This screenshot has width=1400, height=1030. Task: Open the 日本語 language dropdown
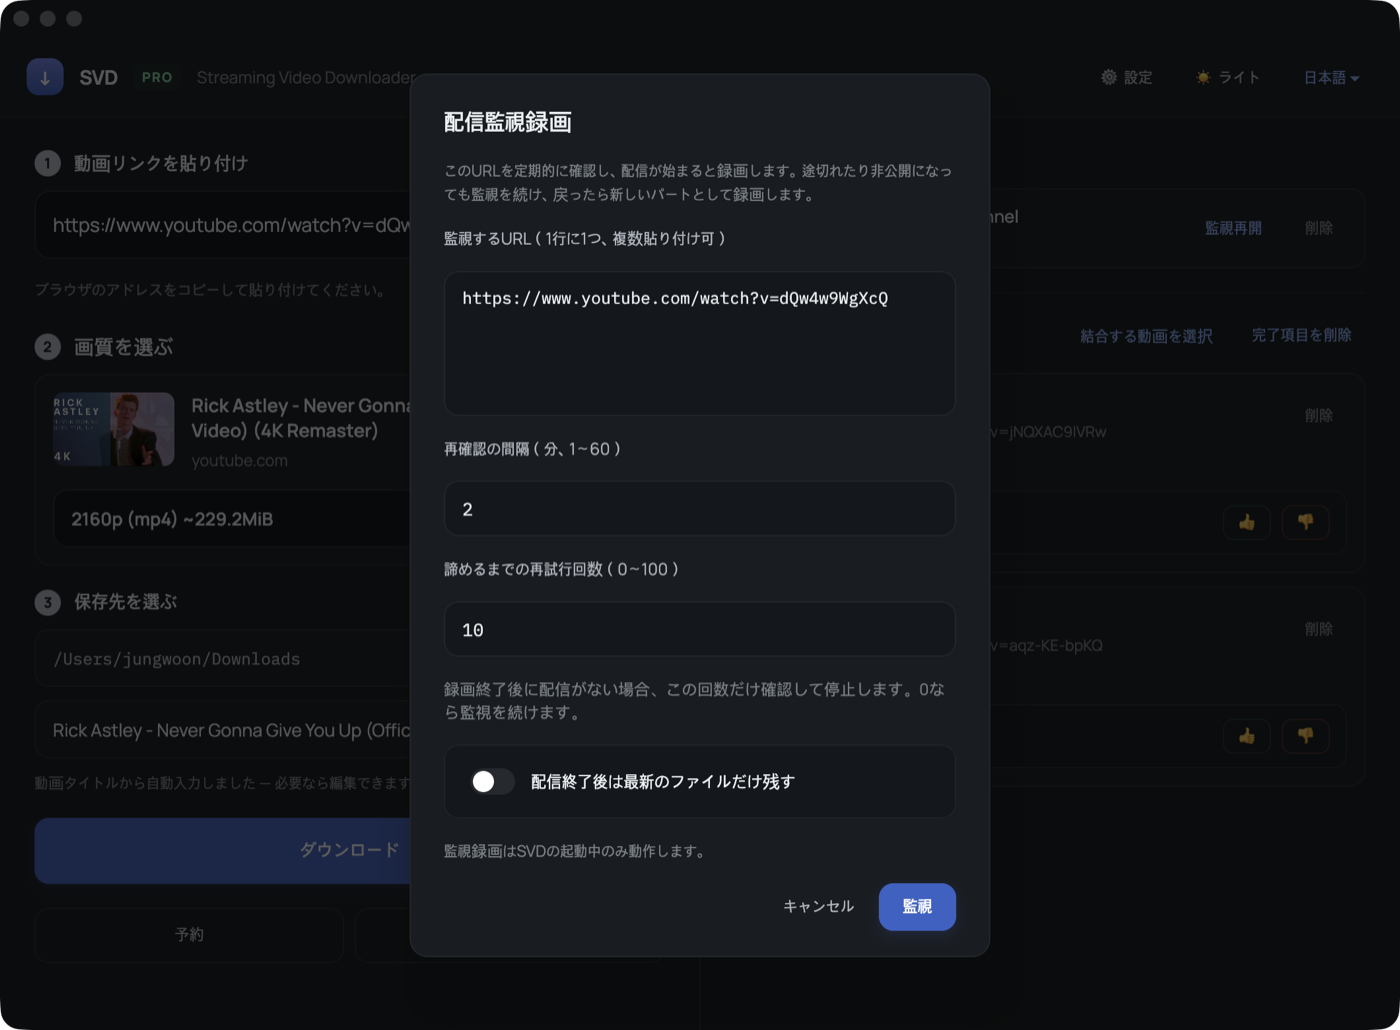[x=1331, y=77]
